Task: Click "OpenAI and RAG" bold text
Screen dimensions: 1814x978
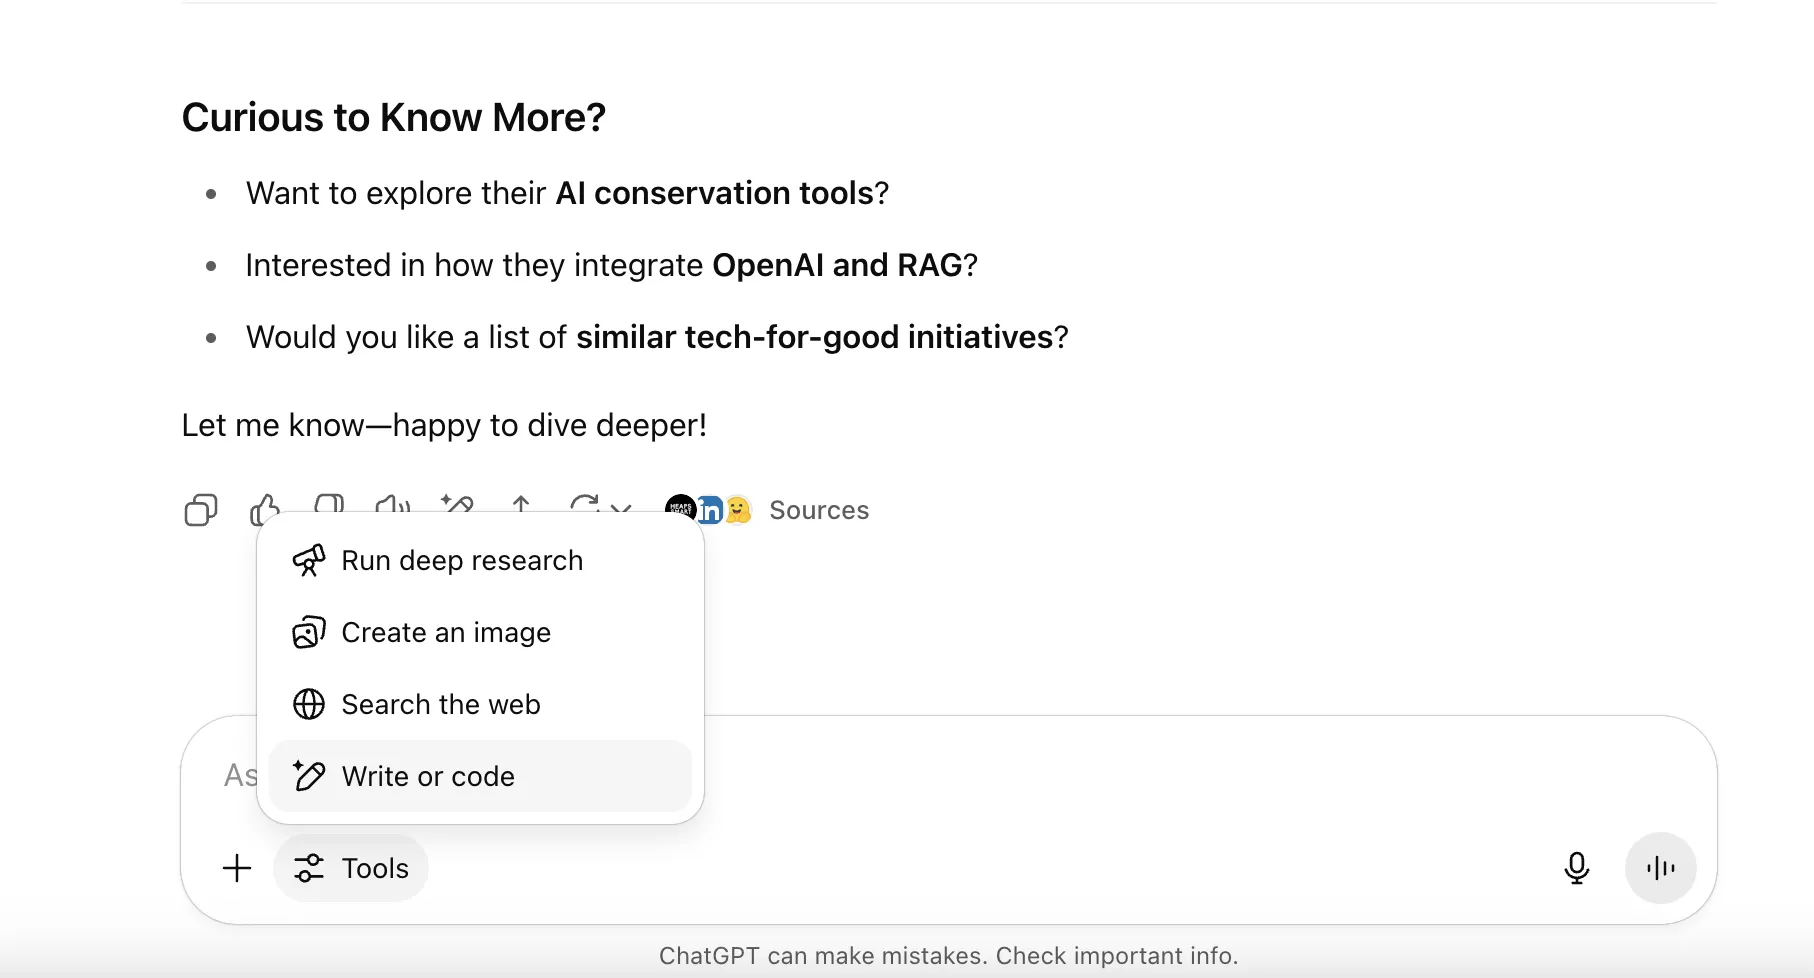Action: click(x=838, y=265)
